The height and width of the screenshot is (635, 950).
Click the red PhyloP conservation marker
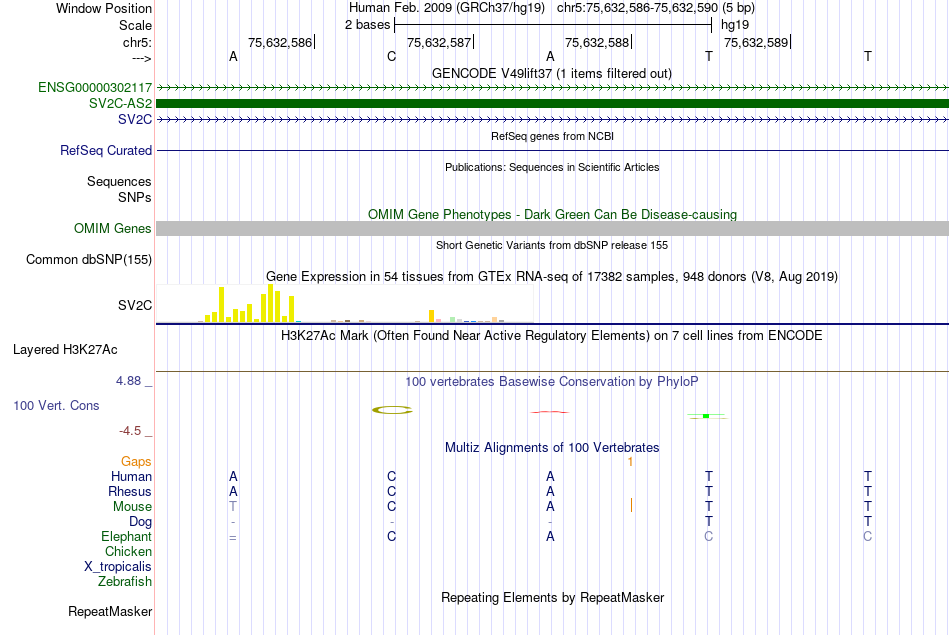550,412
